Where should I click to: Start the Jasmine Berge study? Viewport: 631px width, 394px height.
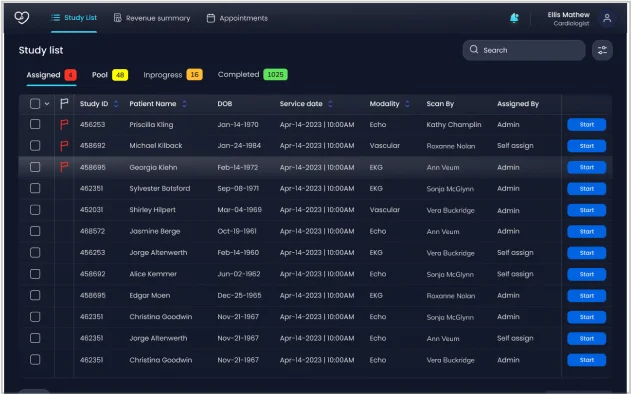pos(586,231)
